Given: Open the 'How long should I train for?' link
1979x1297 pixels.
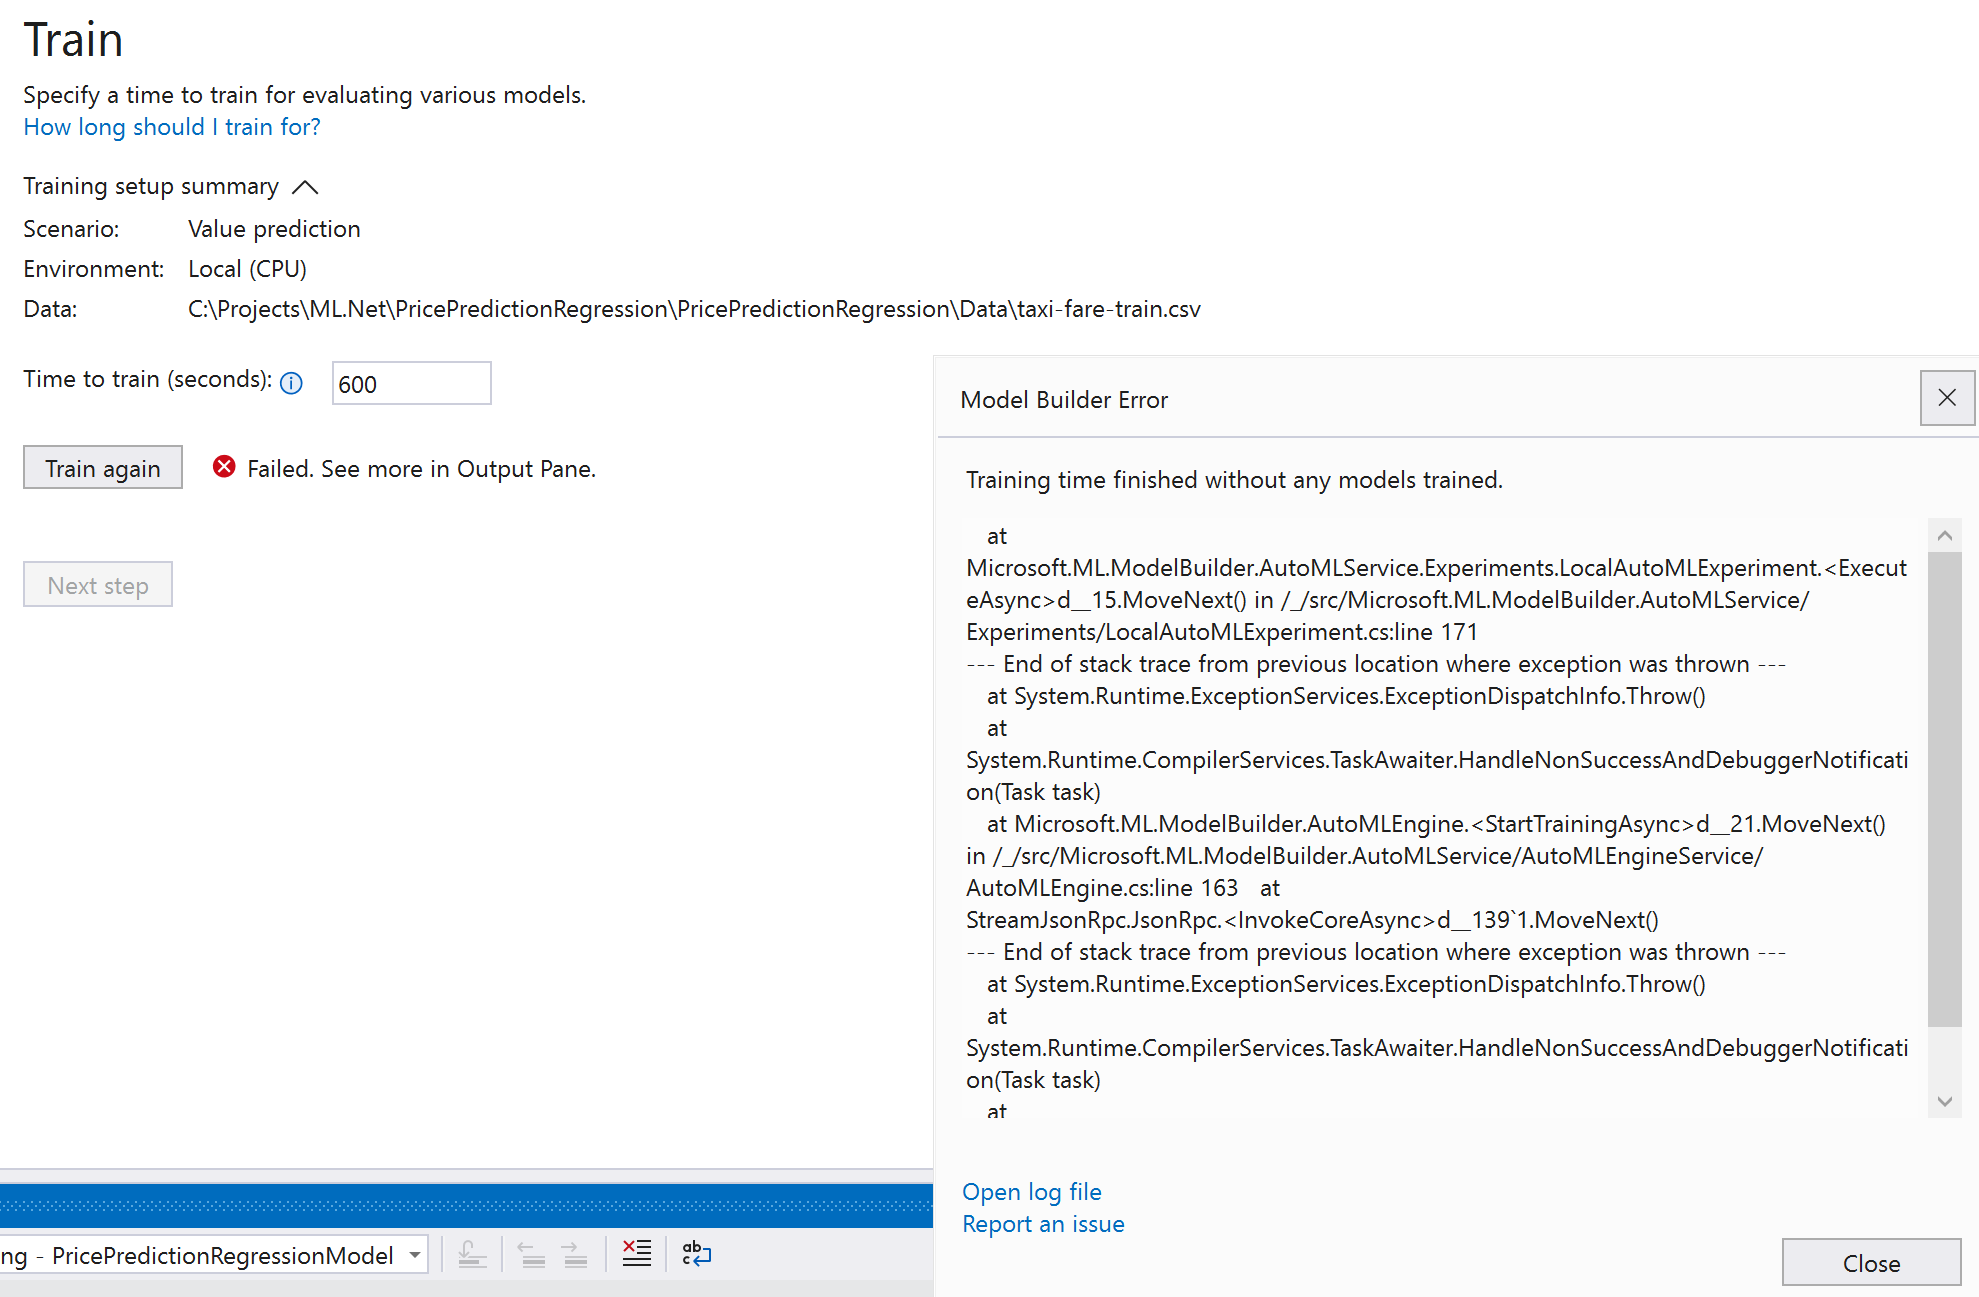Looking at the screenshot, I should pos(171,127).
